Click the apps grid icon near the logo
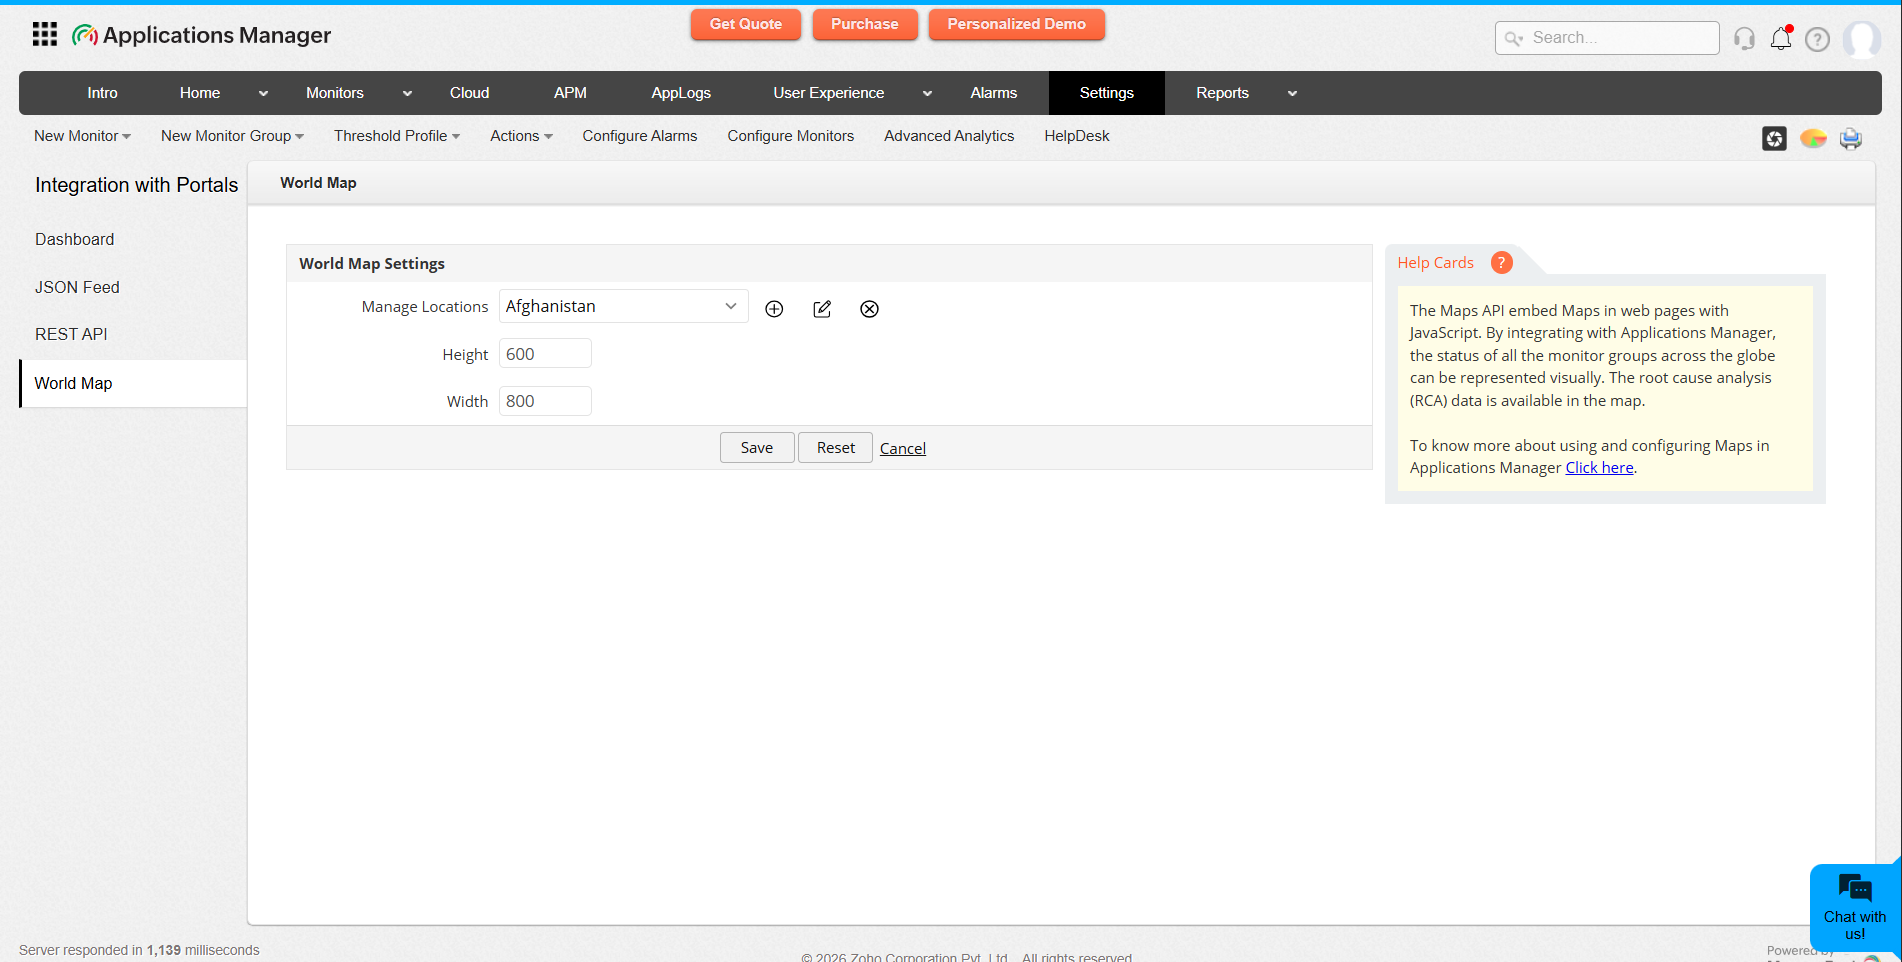1902x962 pixels. 44,33
